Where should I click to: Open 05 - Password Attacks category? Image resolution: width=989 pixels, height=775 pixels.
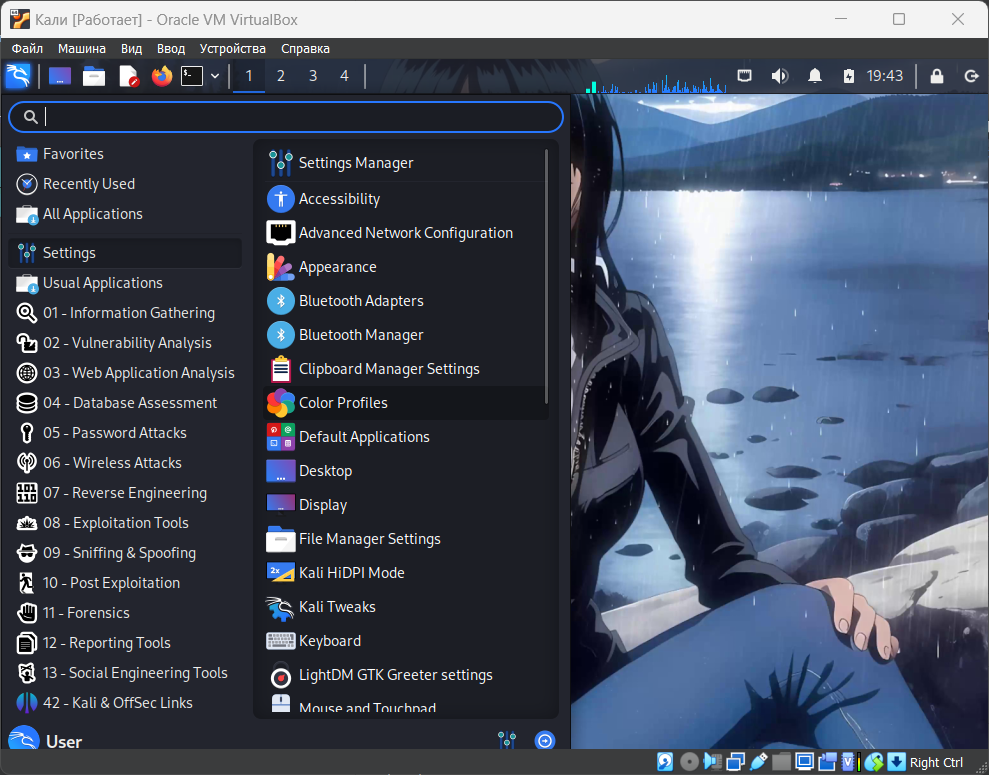click(x=126, y=433)
